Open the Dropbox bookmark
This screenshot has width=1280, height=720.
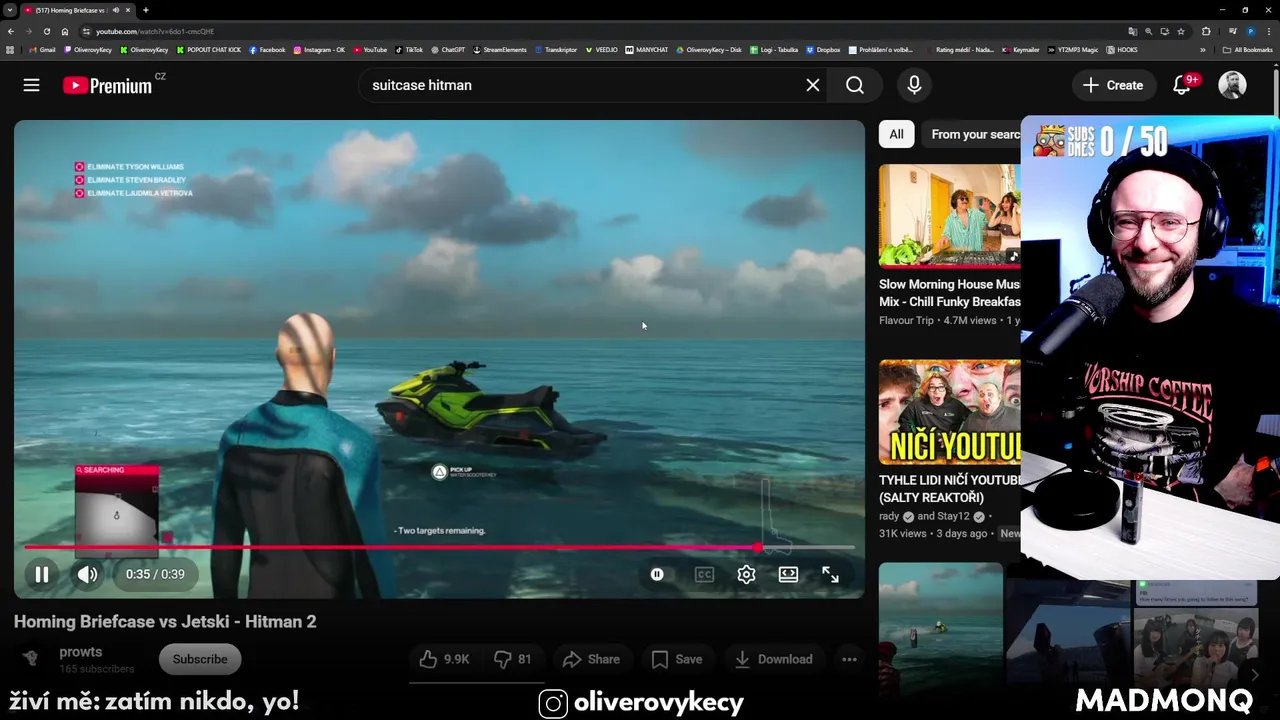823,49
